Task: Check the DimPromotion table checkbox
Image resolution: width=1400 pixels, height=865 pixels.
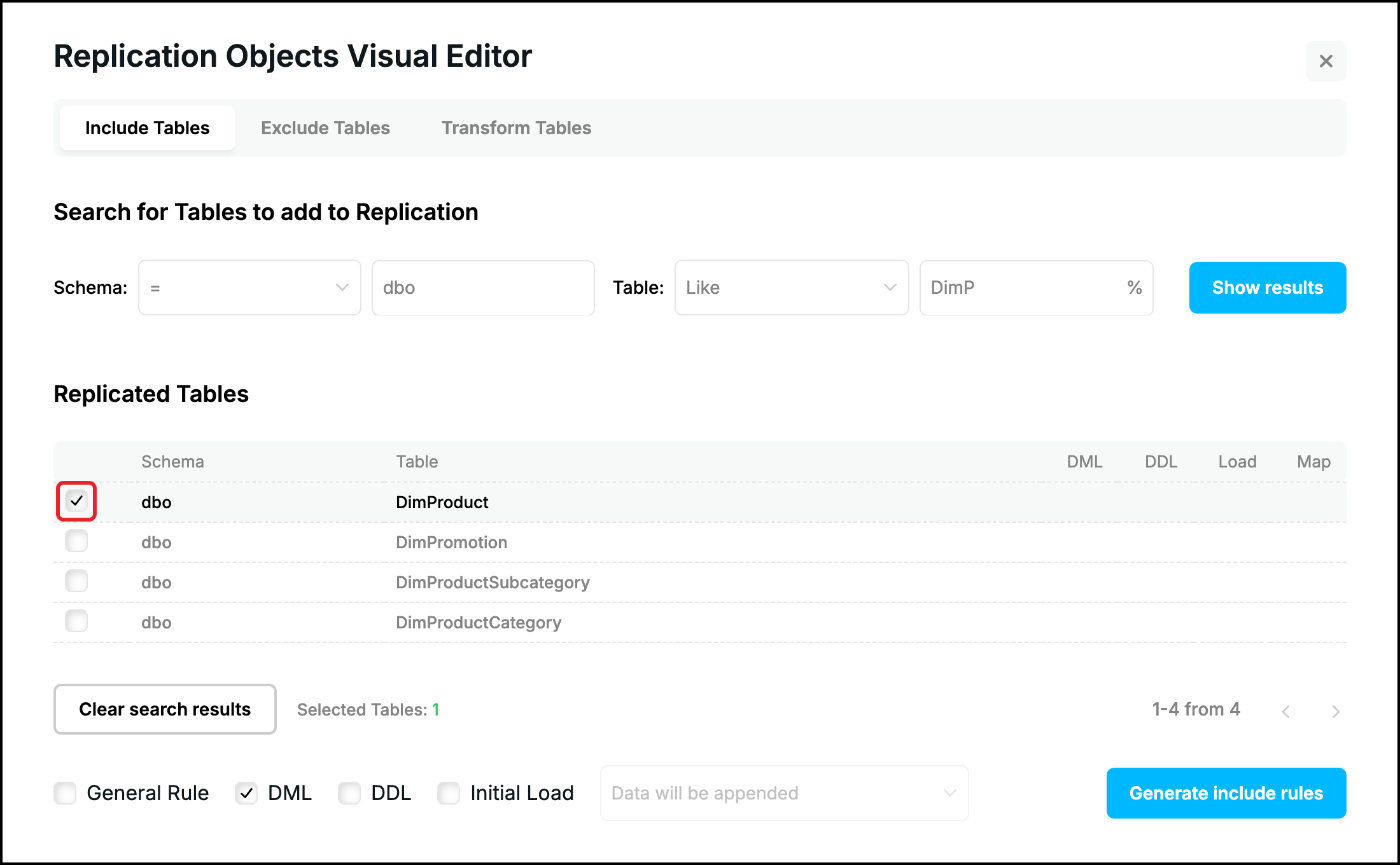Action: click(x=76, y=541)
